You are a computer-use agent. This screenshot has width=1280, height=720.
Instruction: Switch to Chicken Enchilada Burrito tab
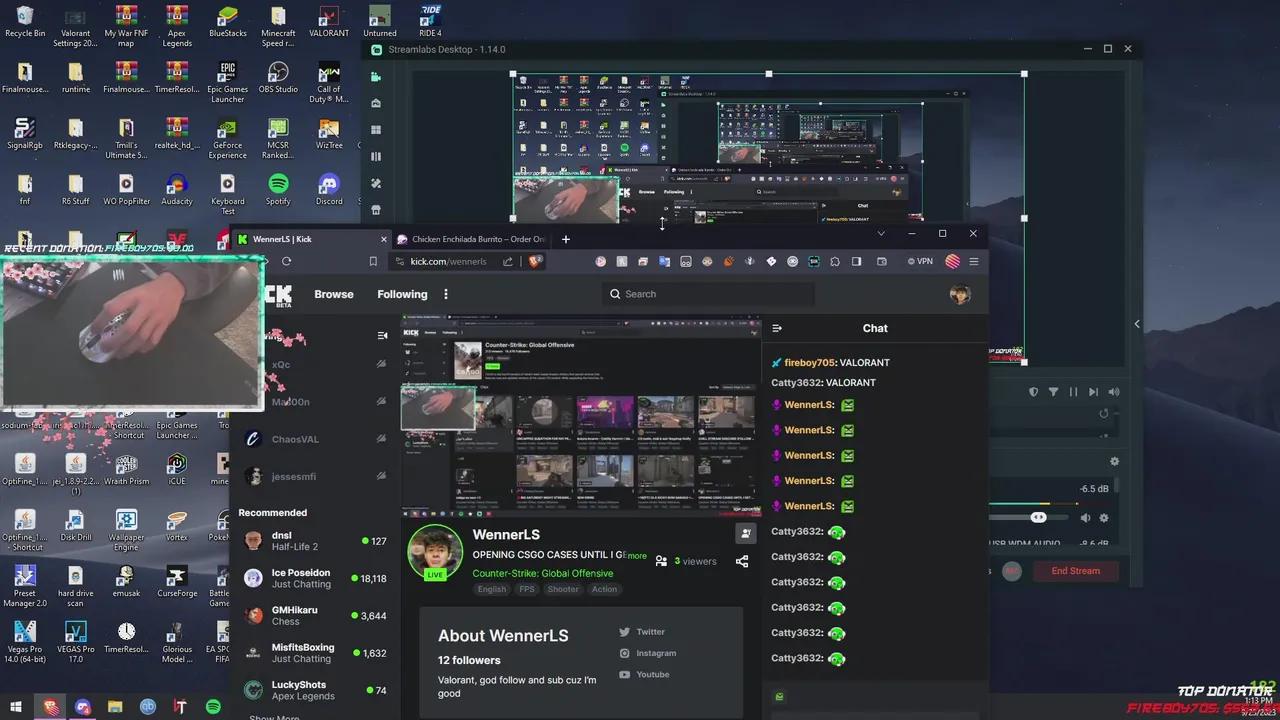(470, 239)
